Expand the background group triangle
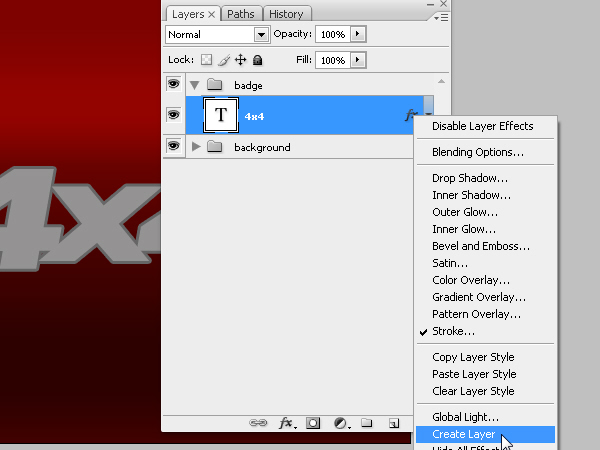600x450 pixels. 196,147
